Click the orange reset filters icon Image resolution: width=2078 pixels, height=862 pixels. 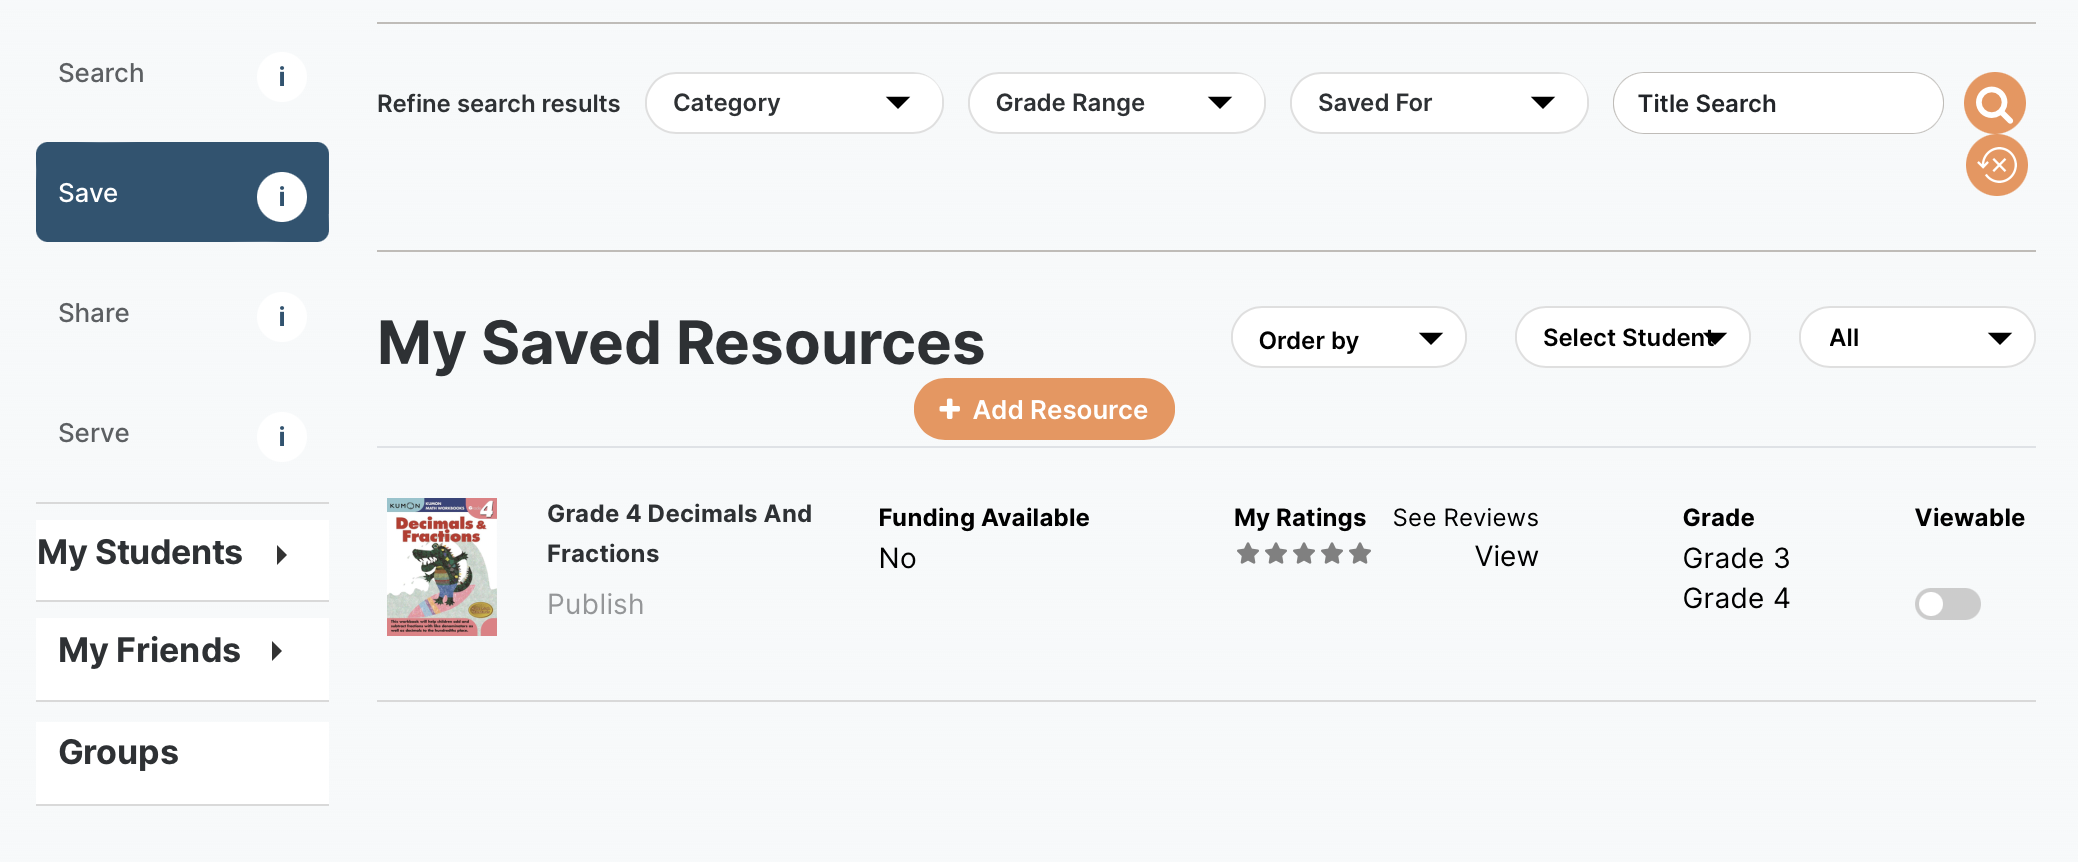1996,165
